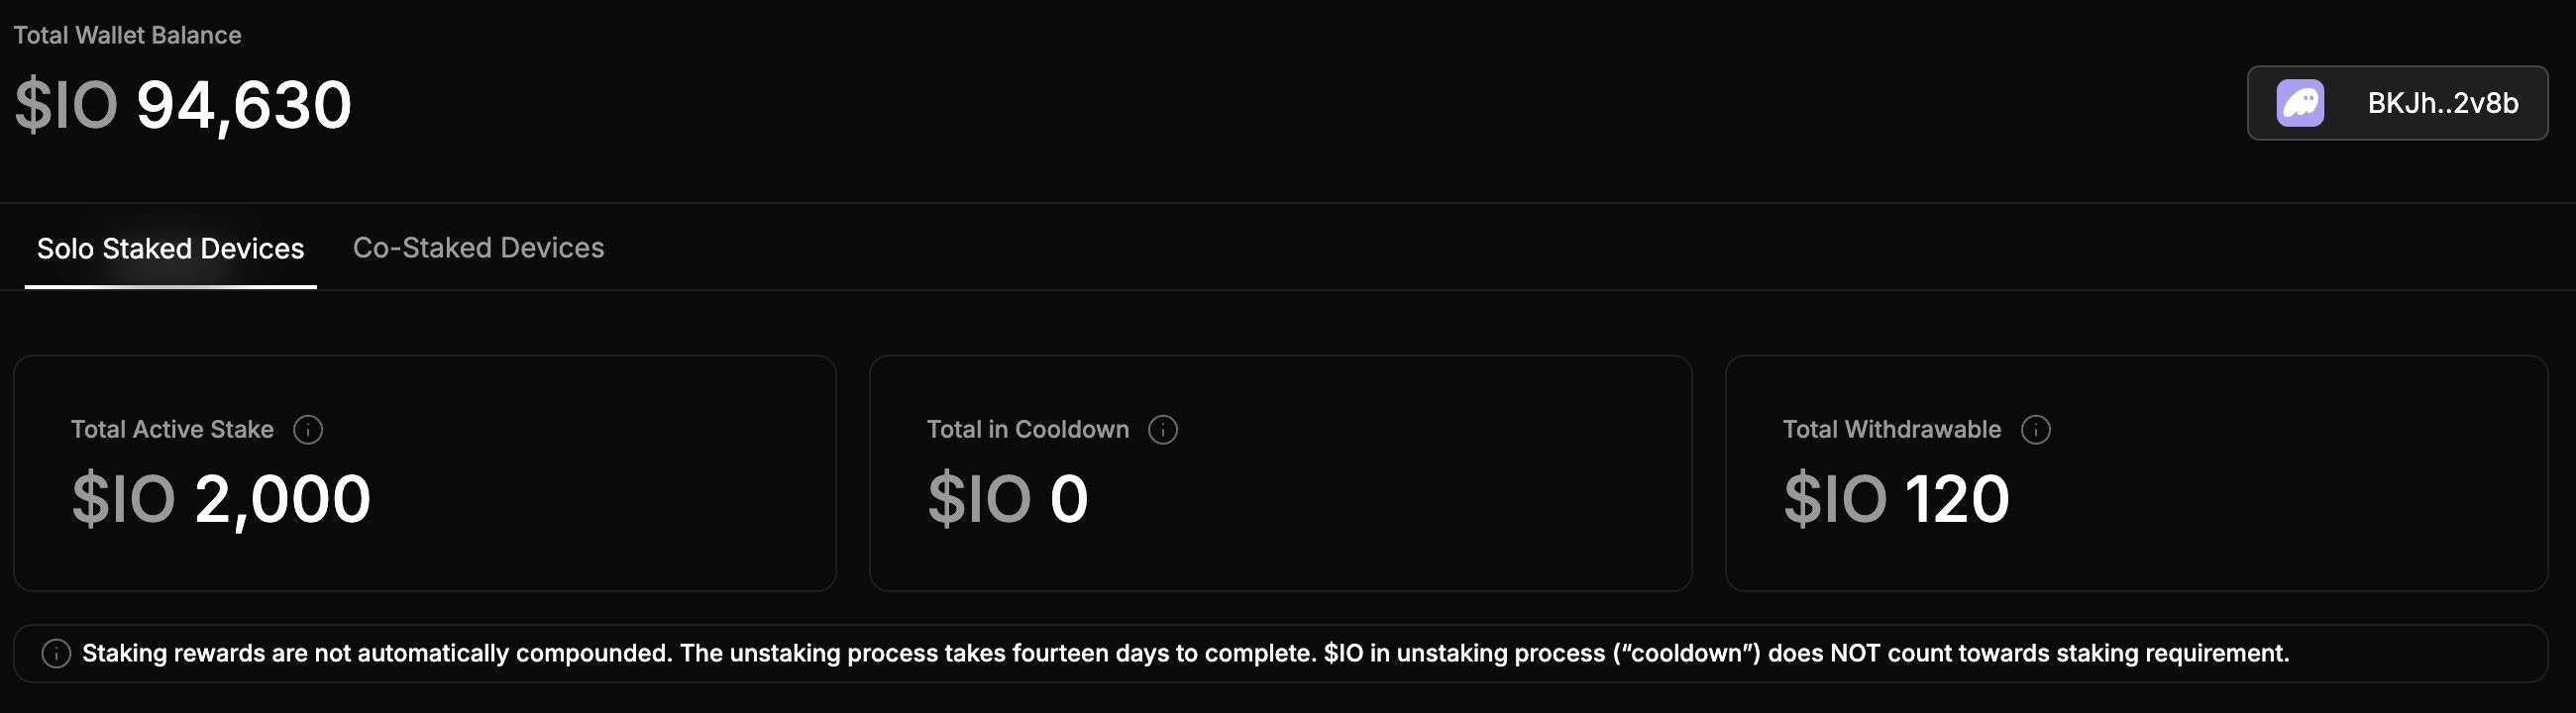
Task: Select the $IO 2,000 active stake amount
Action: click(221, 499)
